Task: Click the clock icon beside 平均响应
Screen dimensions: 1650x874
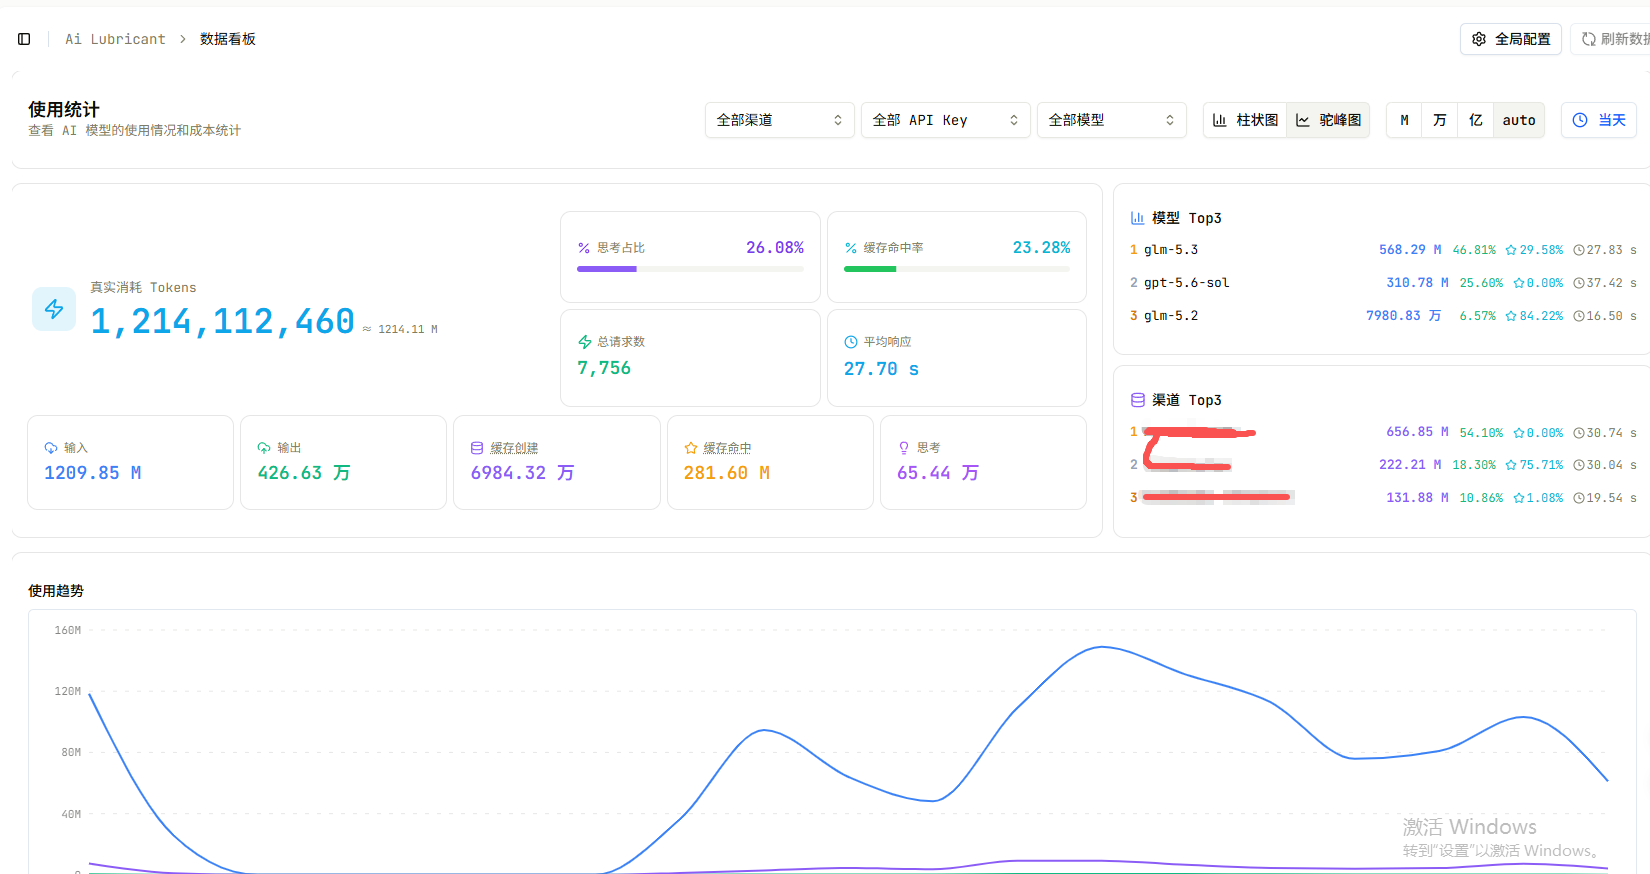Action: tap(851, 342)
